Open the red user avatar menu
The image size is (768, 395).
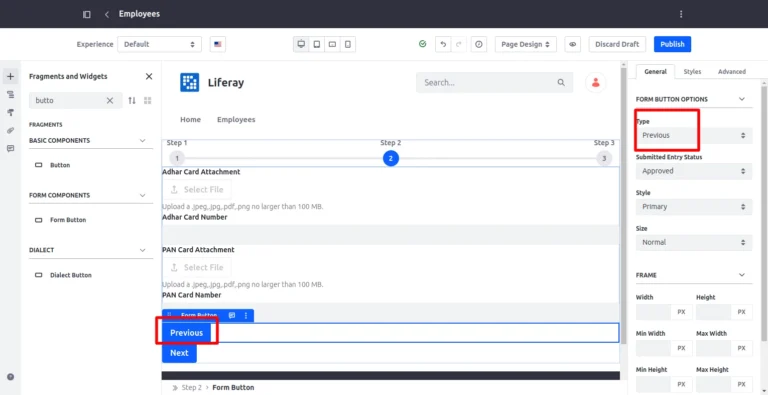tap(596, 82)
